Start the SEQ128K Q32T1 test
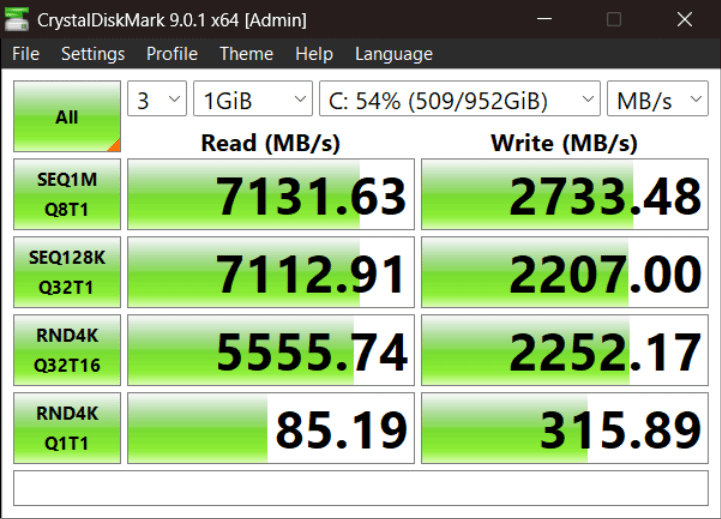The width and height of the screenshot is (721, 519). tap(67, 272)
